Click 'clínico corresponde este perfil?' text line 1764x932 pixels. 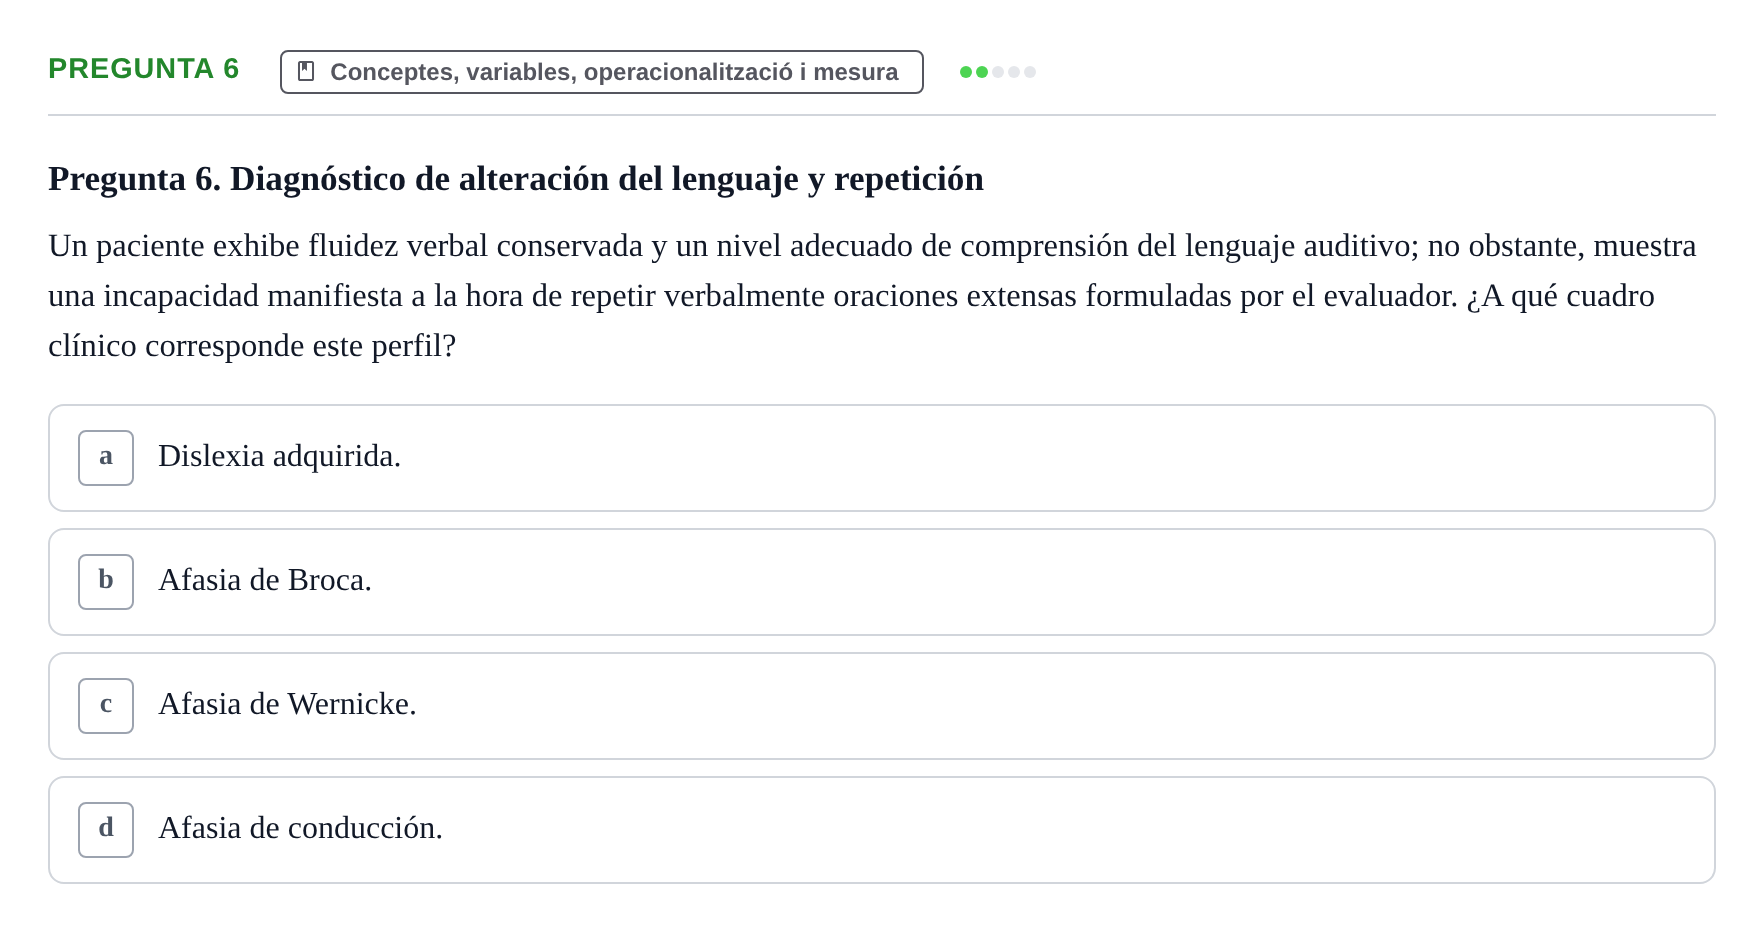coord(252,346)
